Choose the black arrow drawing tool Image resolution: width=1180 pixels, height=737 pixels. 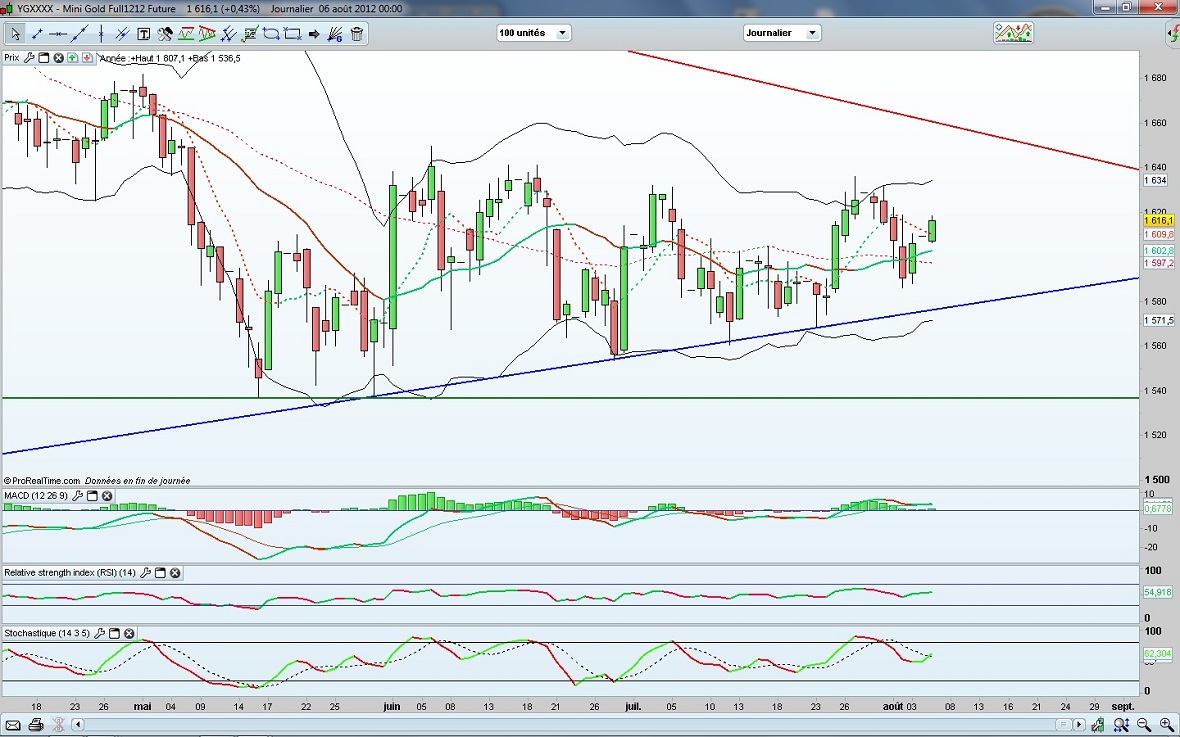315,34
